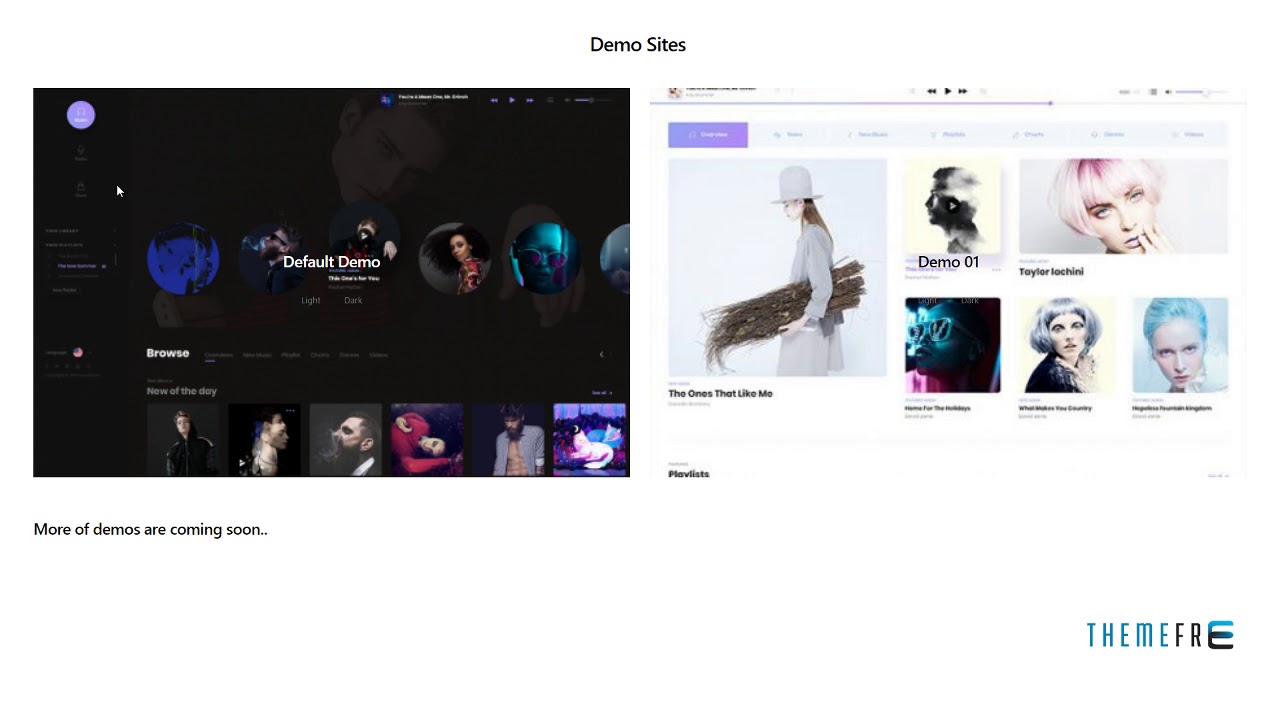Viewport: 1280px width, 720px height.
Task: Open the Demo 01 title link
Action: (948, 262)
